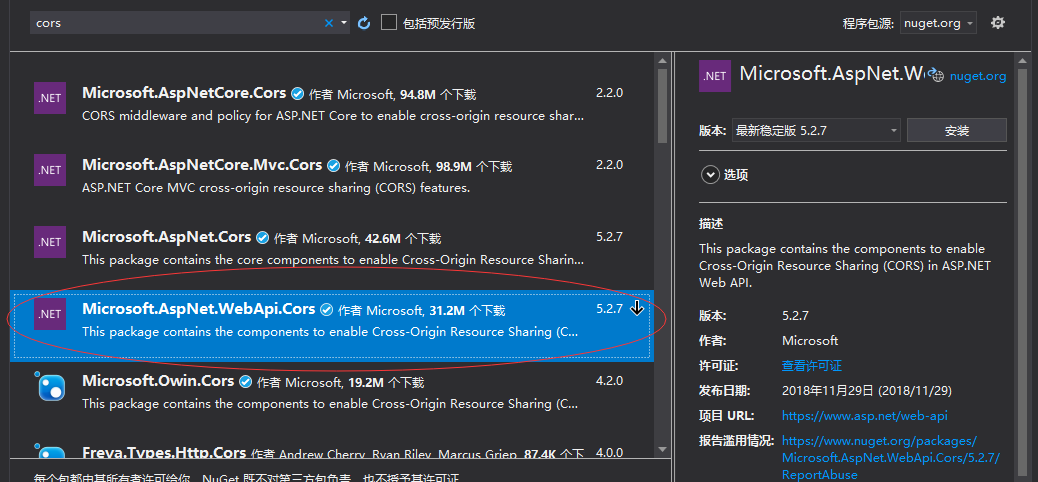Click version 2.2.0 on Microsoft.AspNetCore.Cors row
Screen dimensions: 1038x482
[609, 93]
